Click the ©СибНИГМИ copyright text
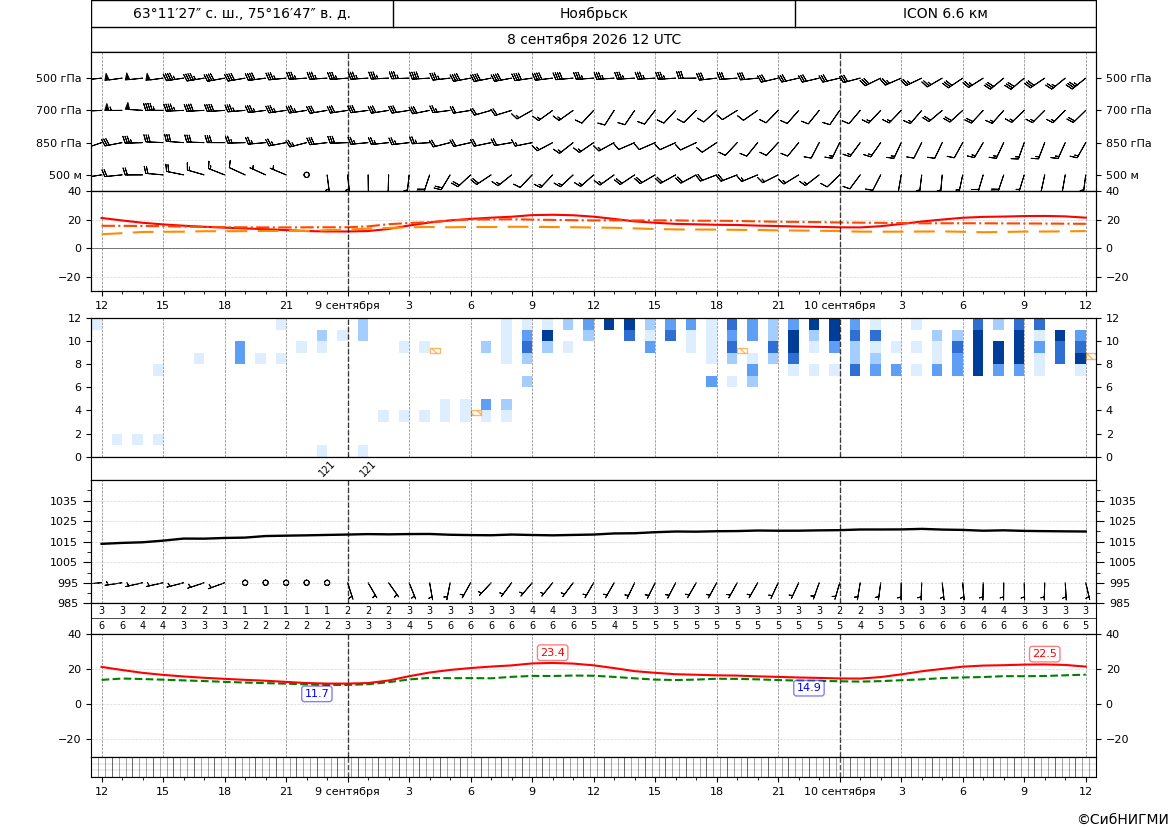Viewport: 1169px width, 827px height. pos(1123,819)
